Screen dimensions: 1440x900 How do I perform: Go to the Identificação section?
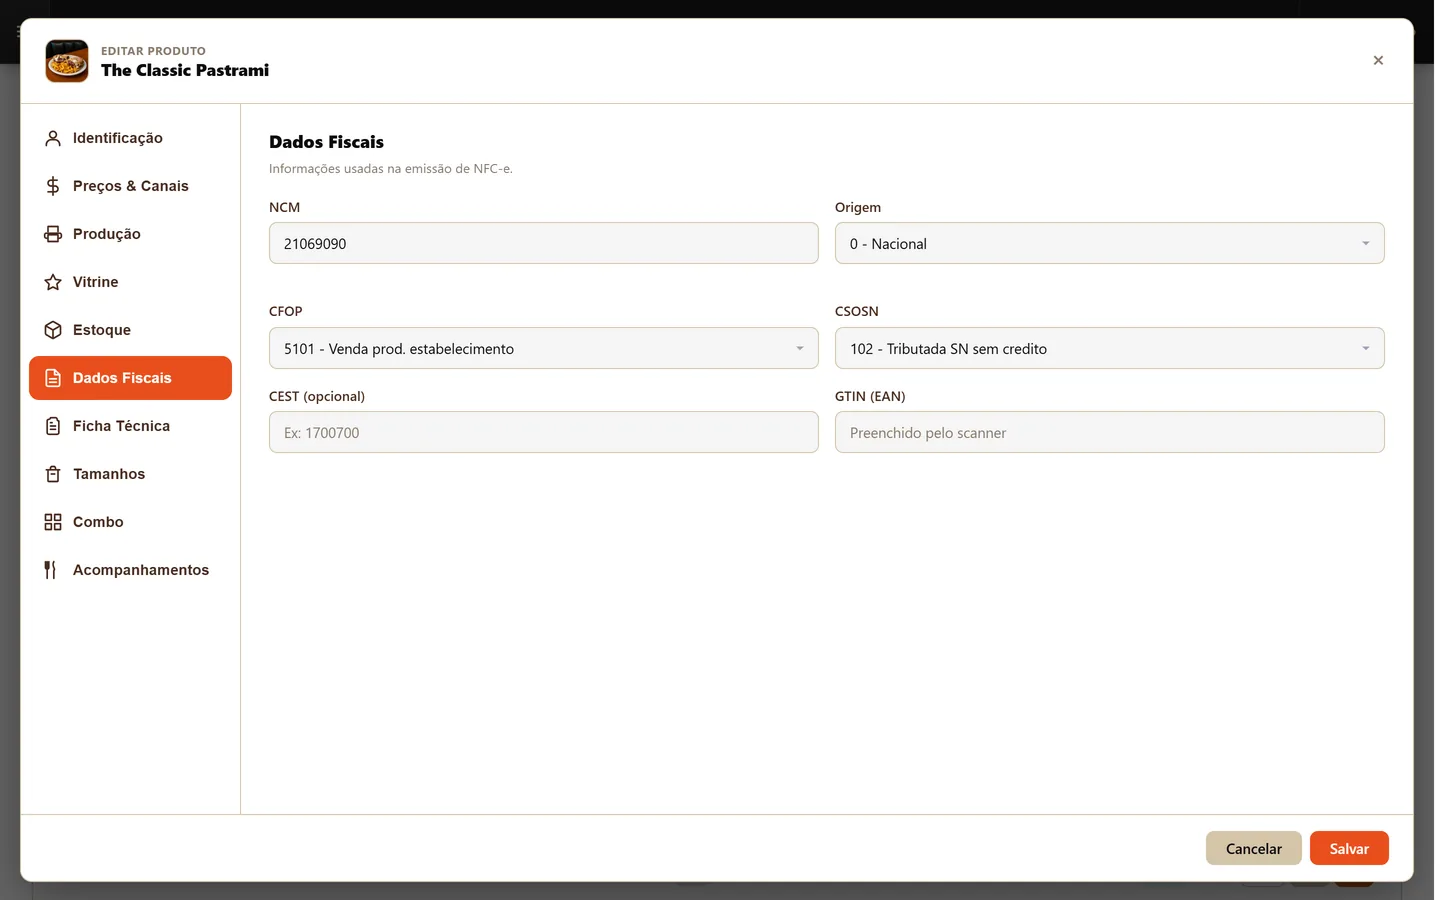(130, 138)
